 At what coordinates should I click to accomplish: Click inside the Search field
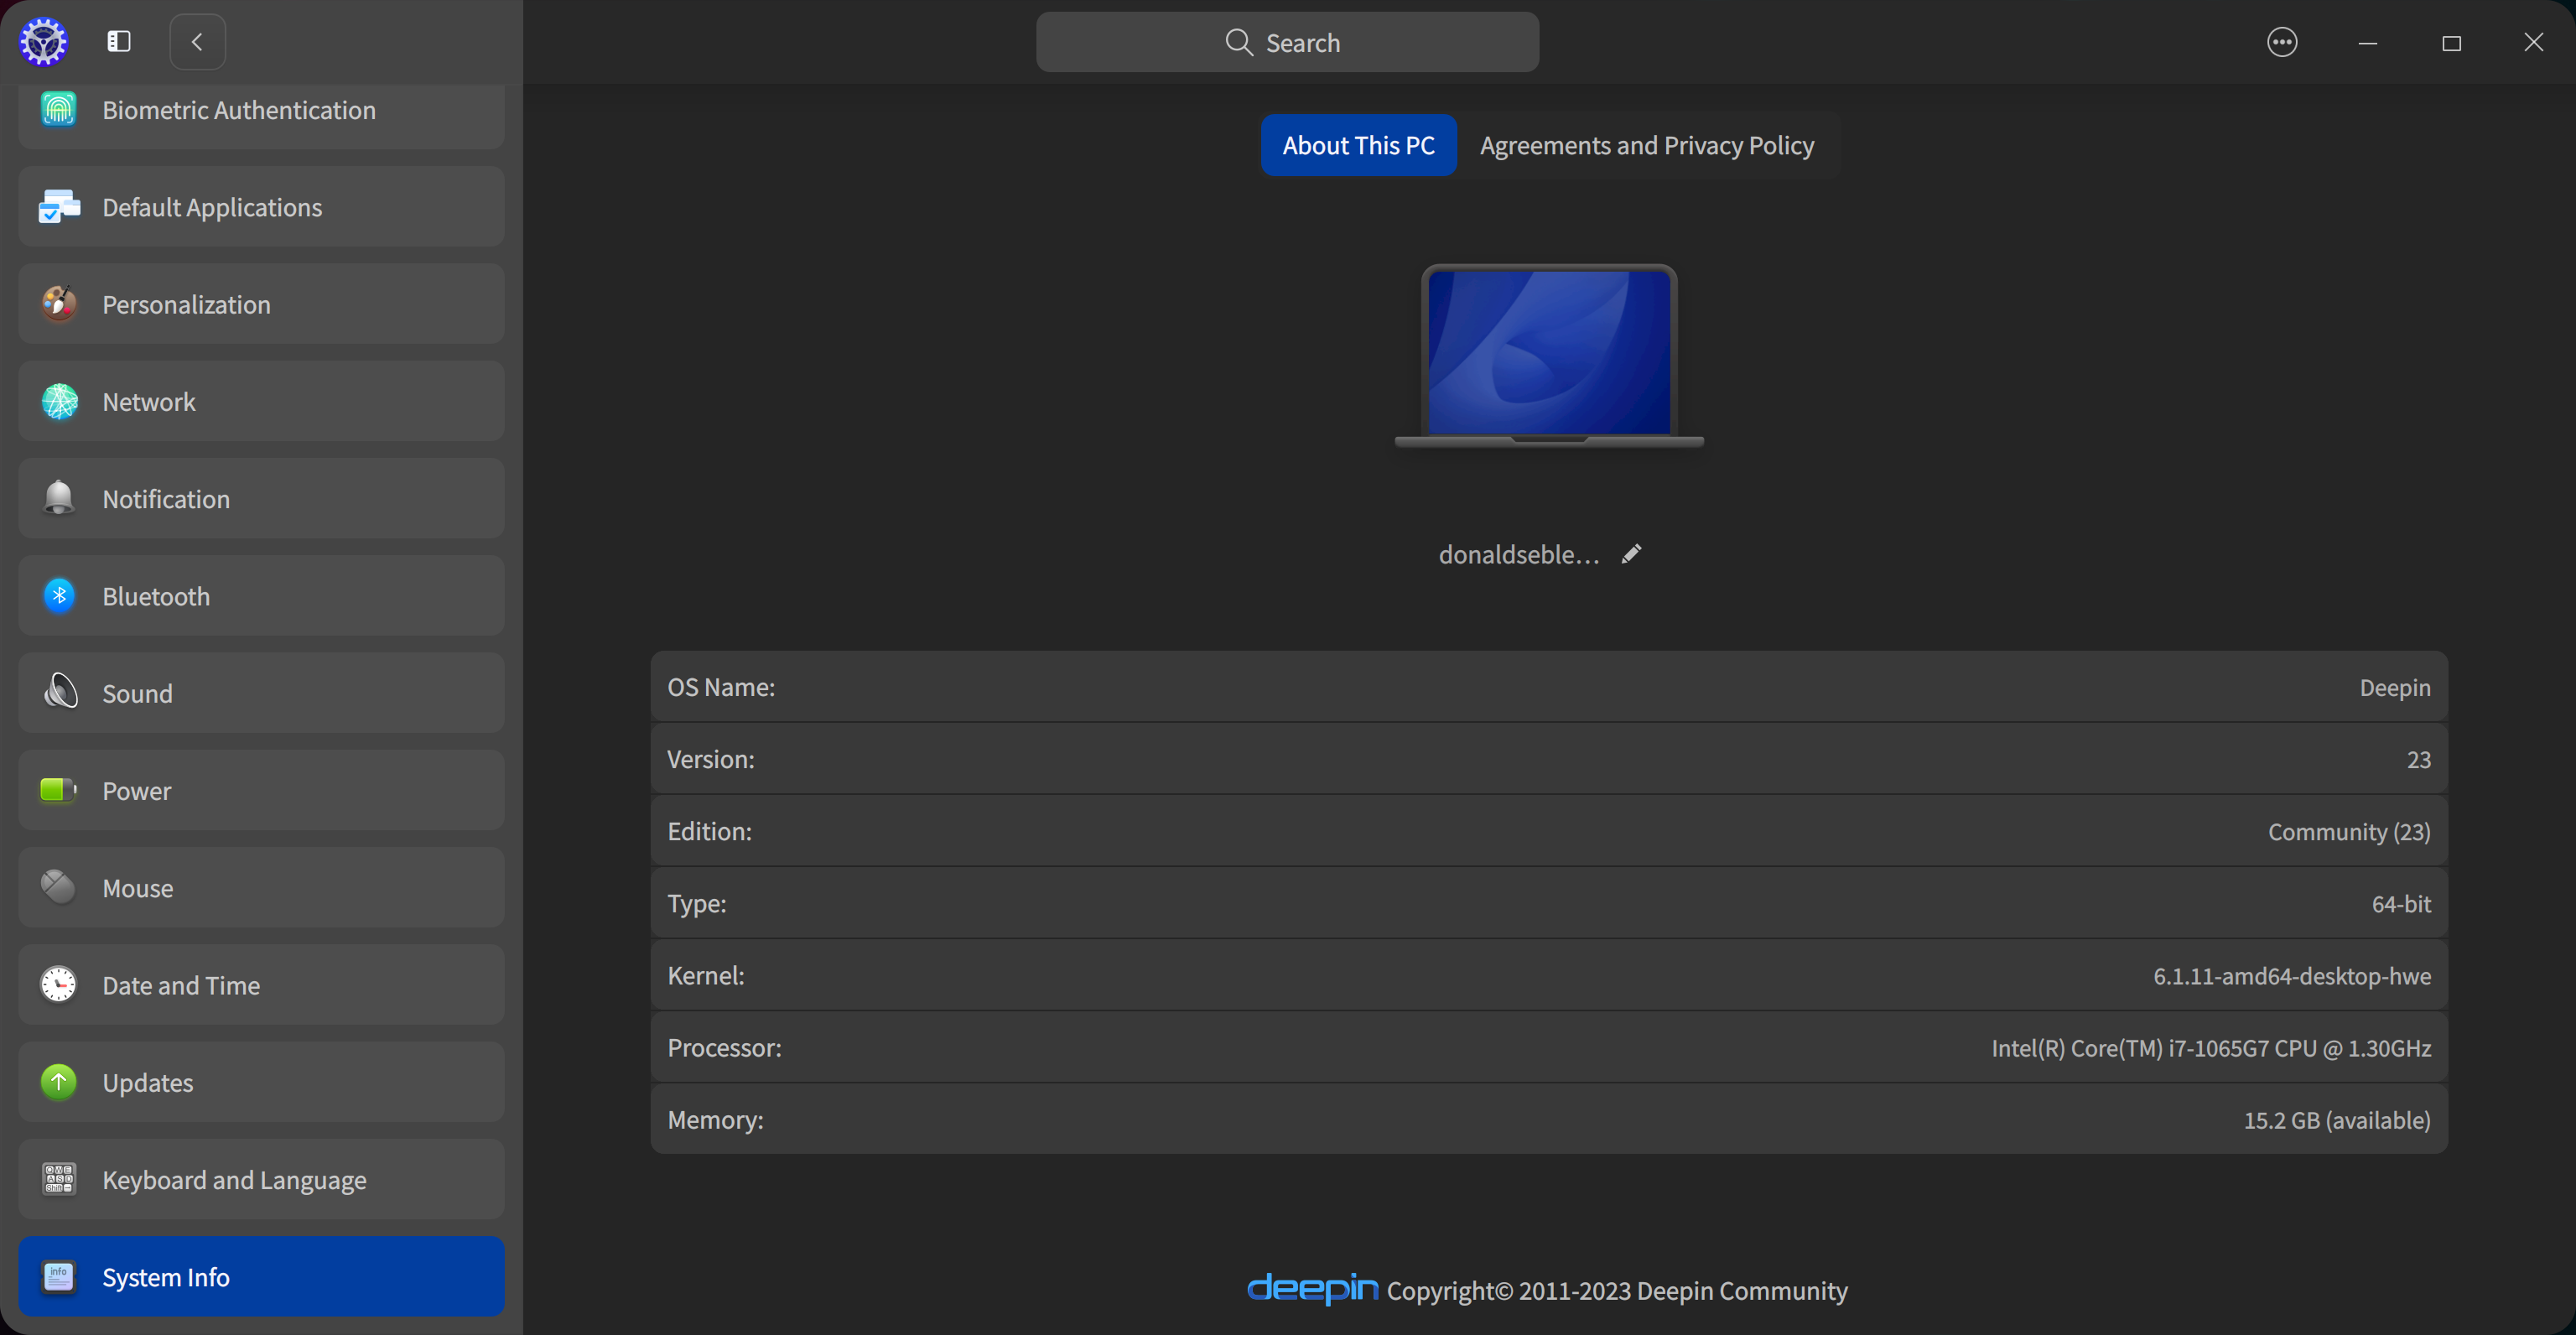point(1287,42)
